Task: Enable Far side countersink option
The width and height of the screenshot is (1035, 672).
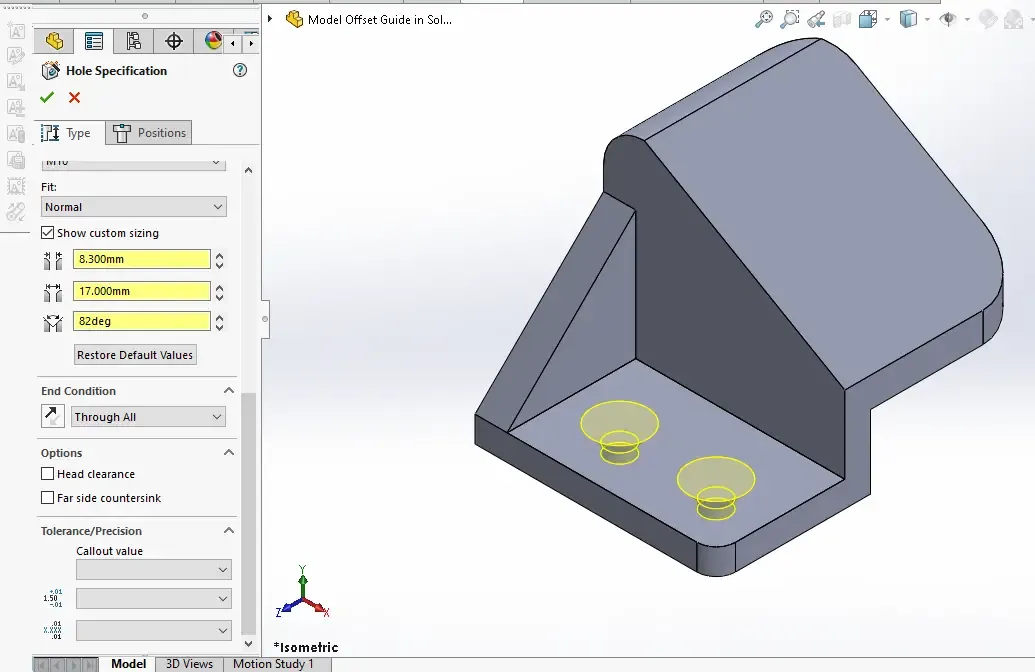Action: pos(48,498)
